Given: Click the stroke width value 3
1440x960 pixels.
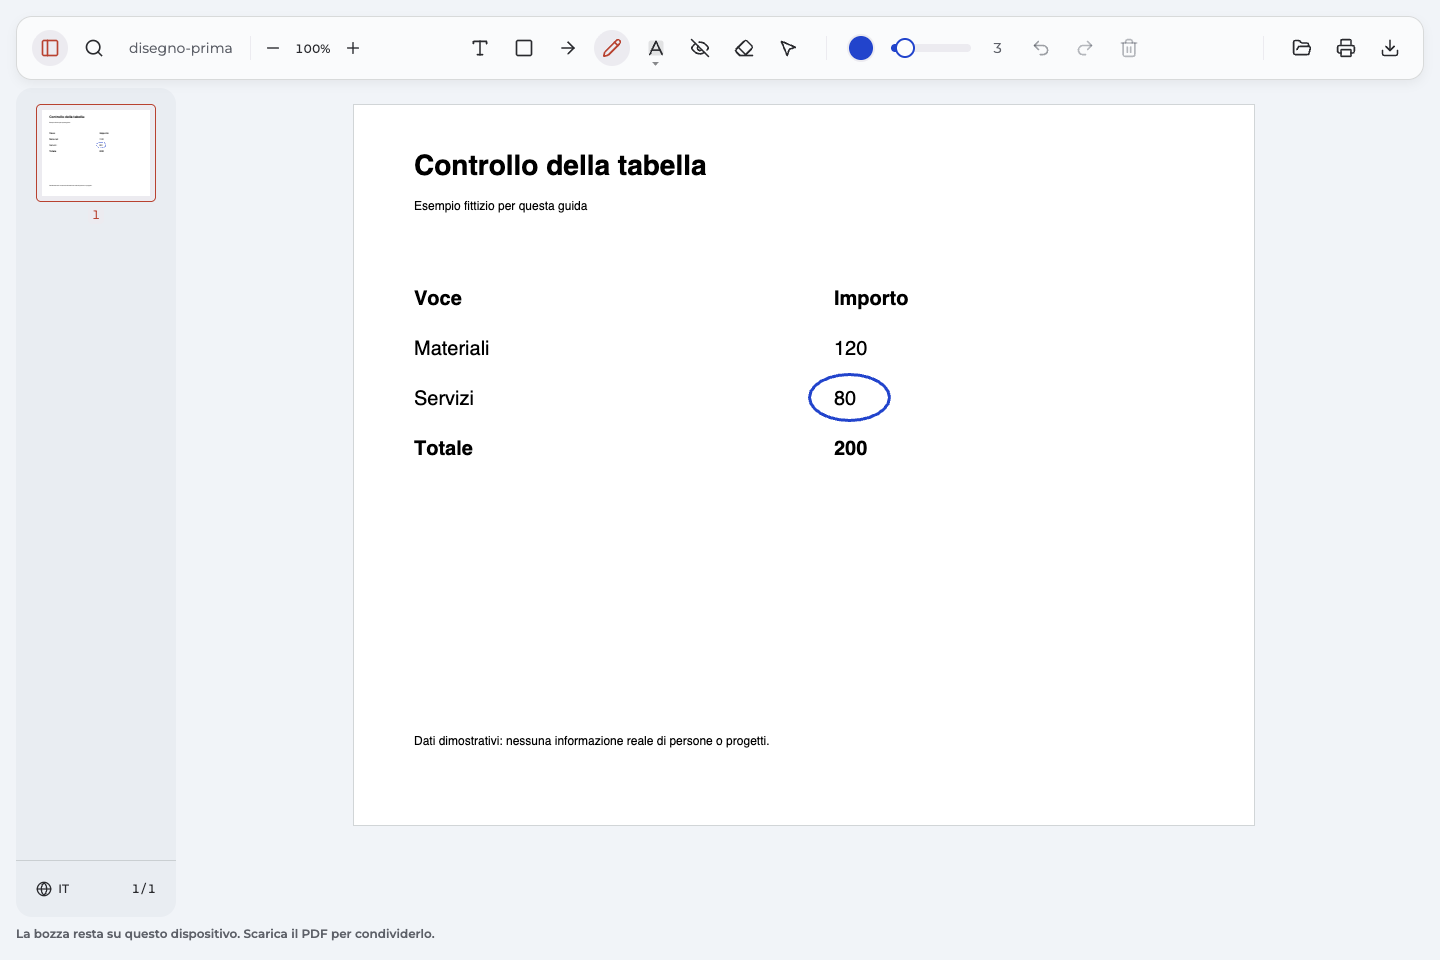Looking at the screenshot, I should tap(997, 48).
